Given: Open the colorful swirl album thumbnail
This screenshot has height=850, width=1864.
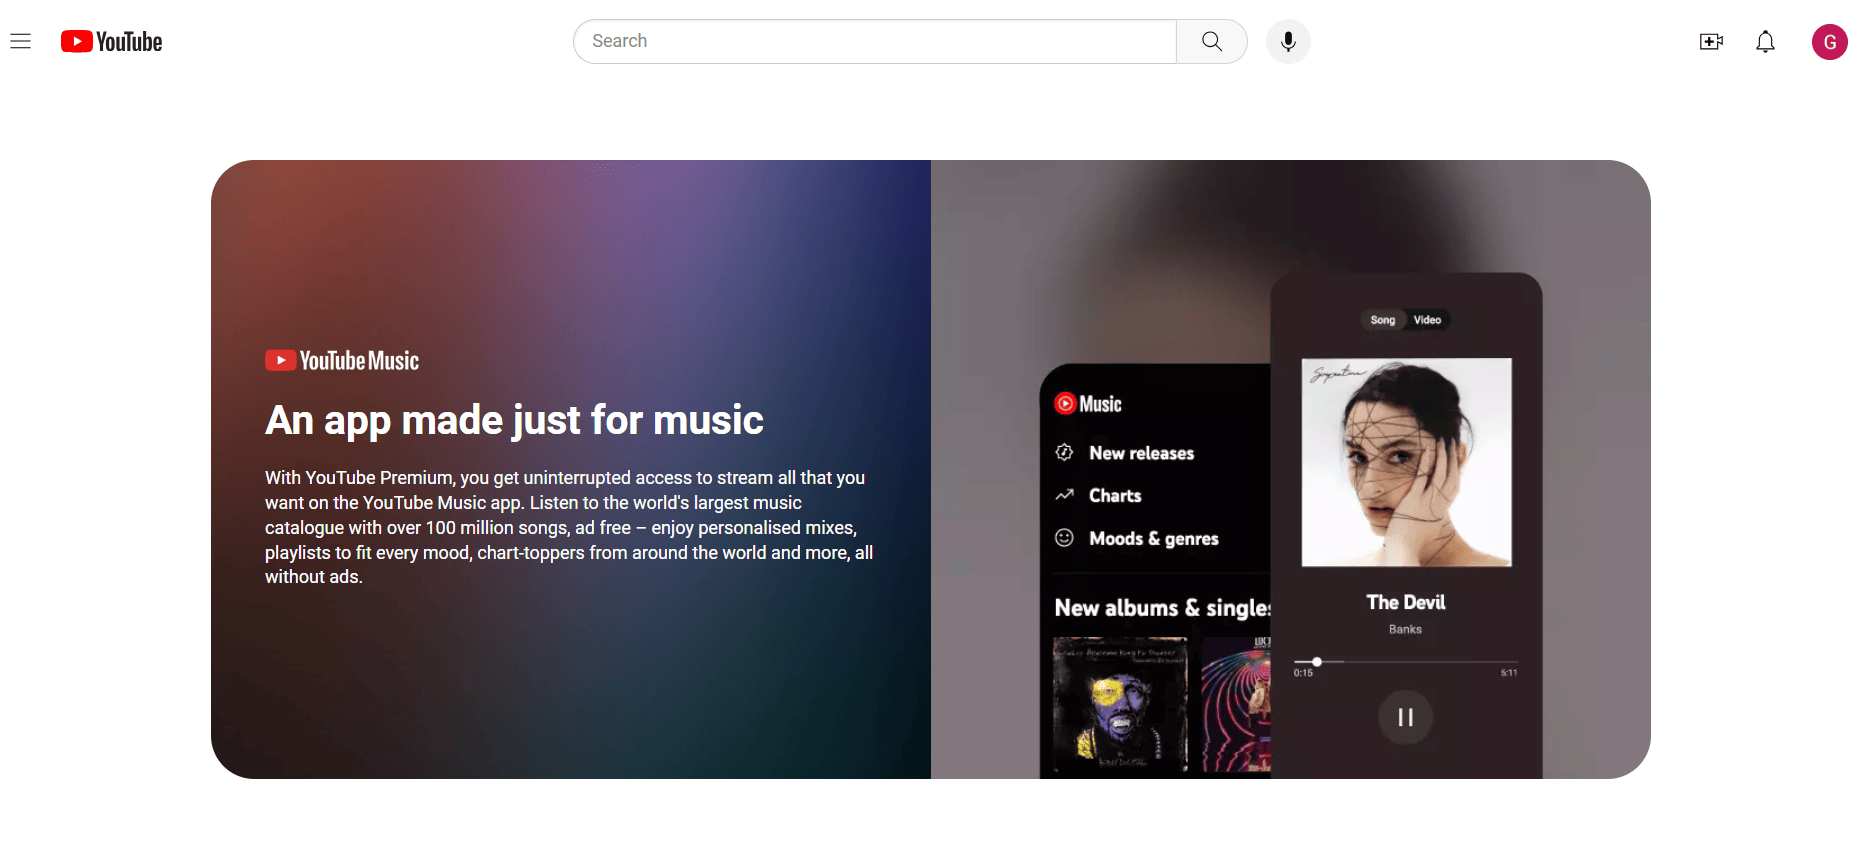Looking at the screenshot, I should (1236, 705).
